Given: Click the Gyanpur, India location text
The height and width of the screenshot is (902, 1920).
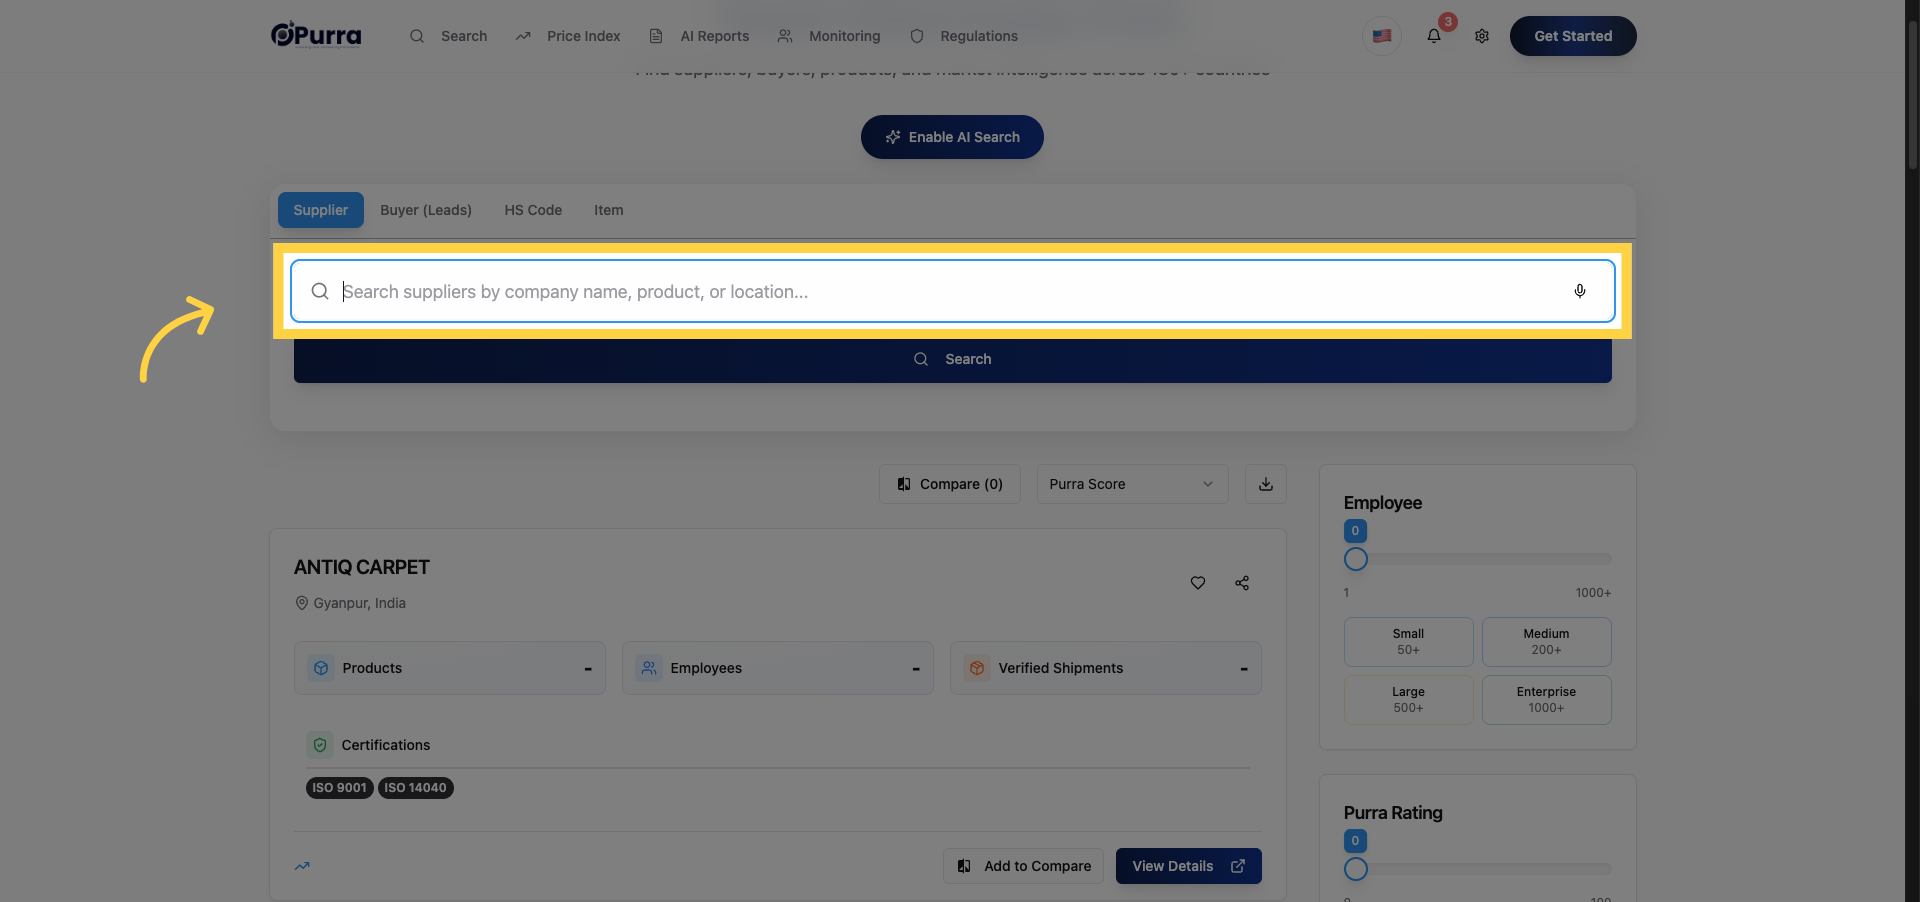Looking at the screenshot, I should tap(360, 603).
